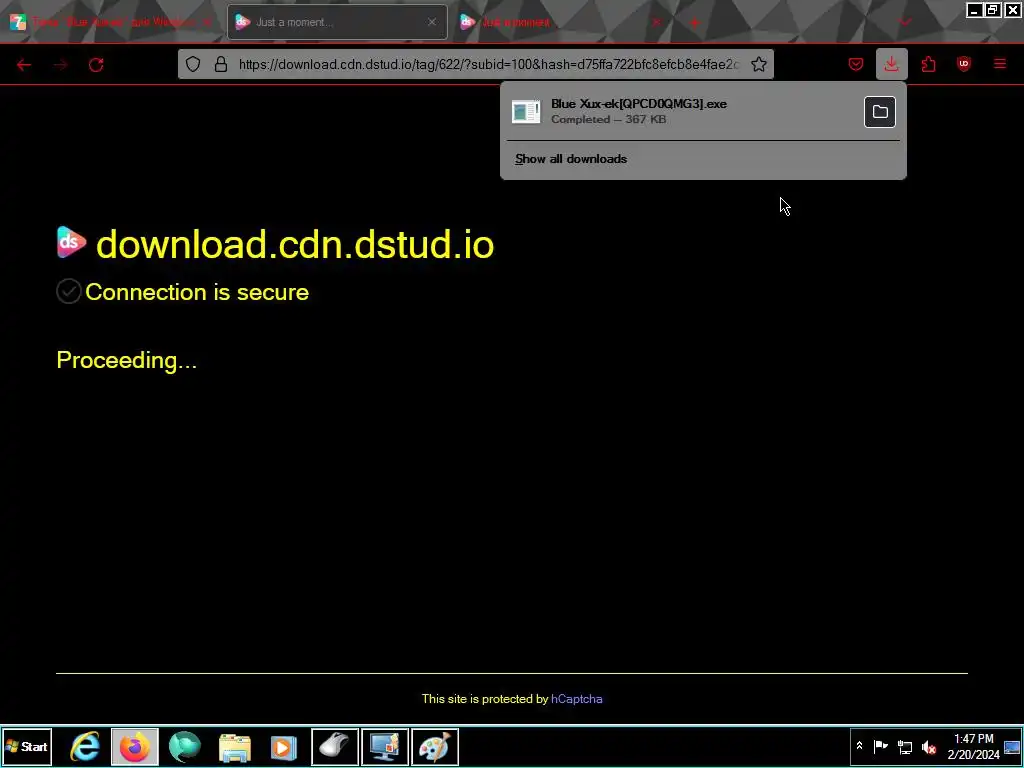
Task: Minimize the browser window
Action: tap(974, 10)
